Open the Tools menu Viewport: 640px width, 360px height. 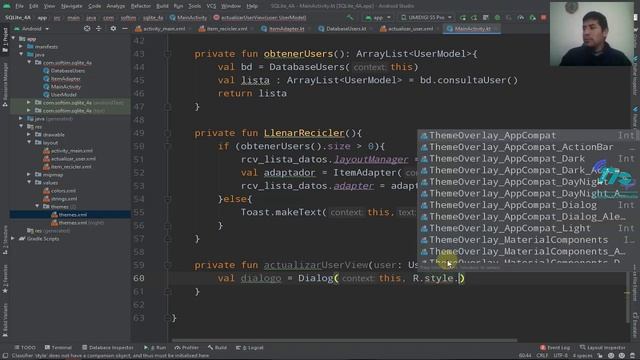194,6
